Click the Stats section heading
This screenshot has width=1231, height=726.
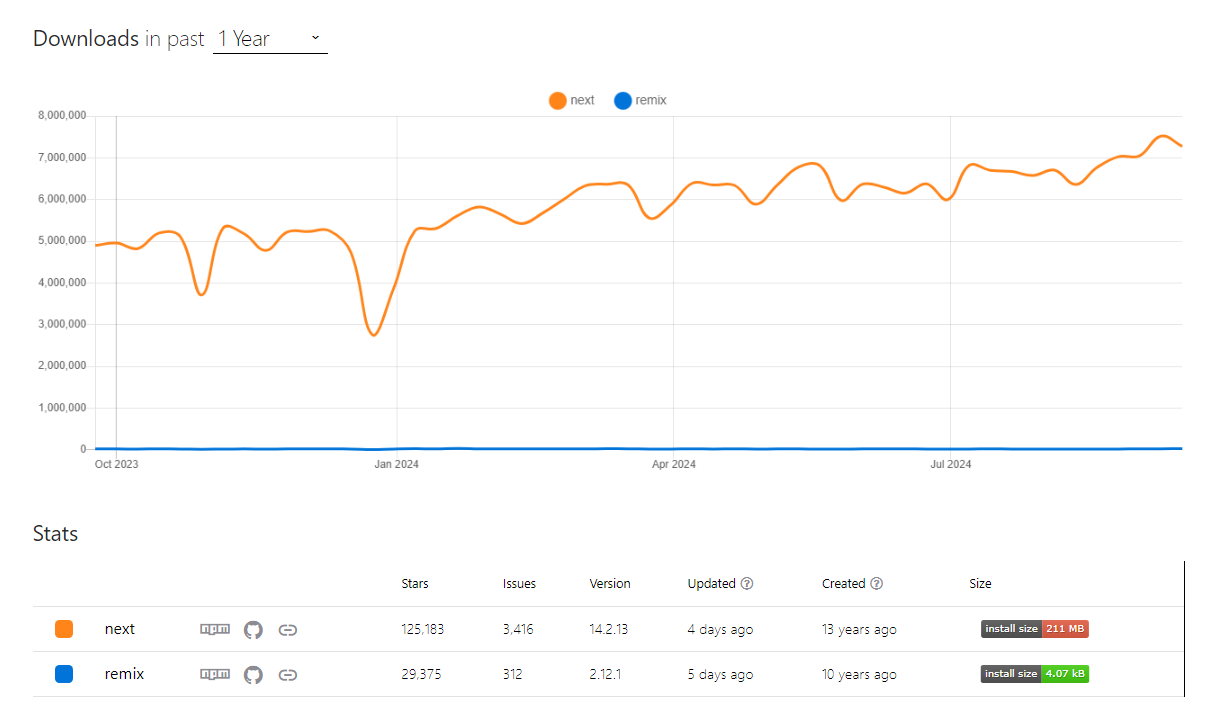(55, 534)
